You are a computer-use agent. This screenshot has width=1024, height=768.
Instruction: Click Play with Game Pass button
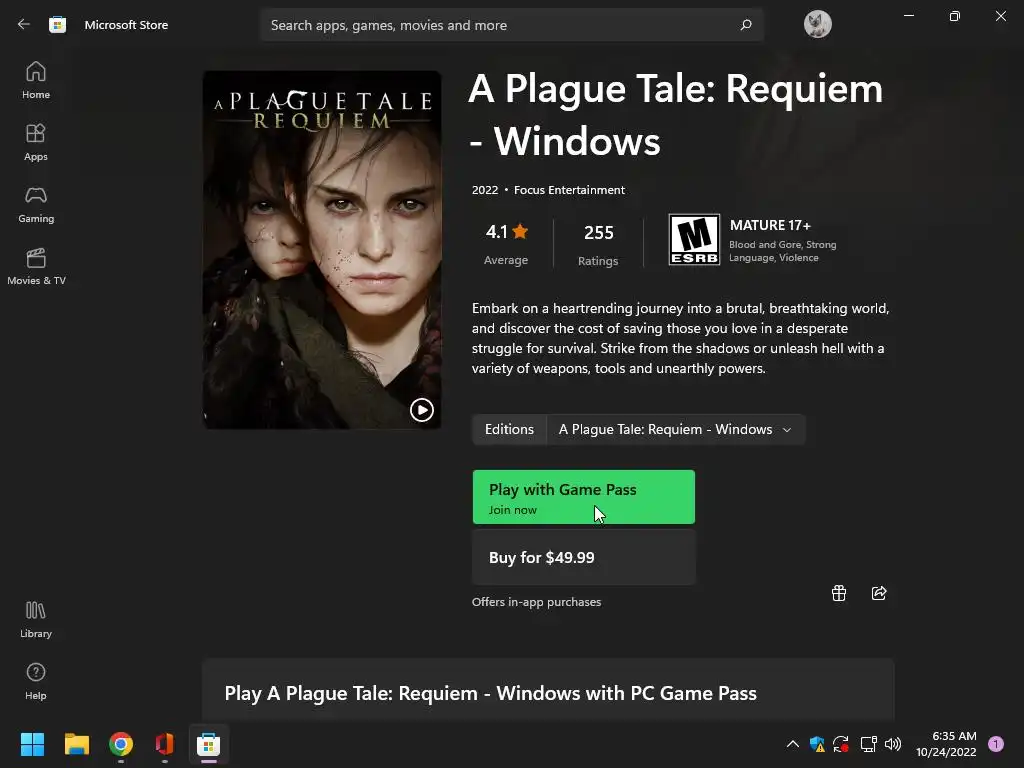[584, 497]
